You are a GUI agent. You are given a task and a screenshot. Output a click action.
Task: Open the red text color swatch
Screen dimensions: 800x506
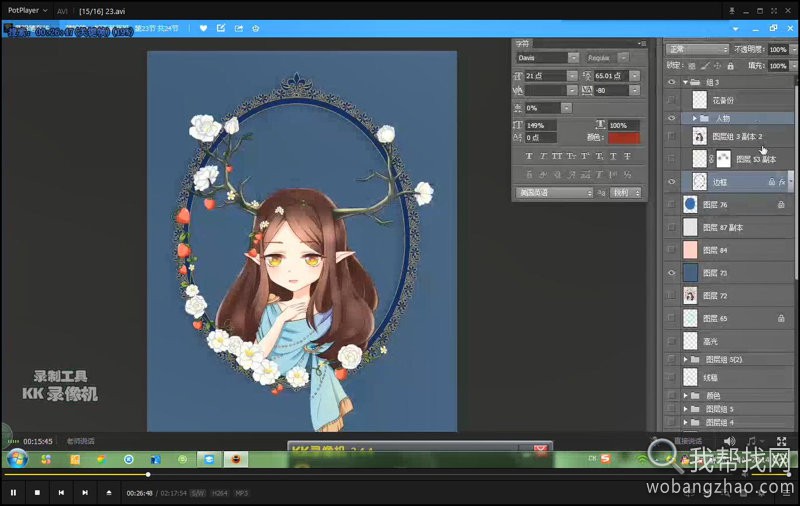623,138
